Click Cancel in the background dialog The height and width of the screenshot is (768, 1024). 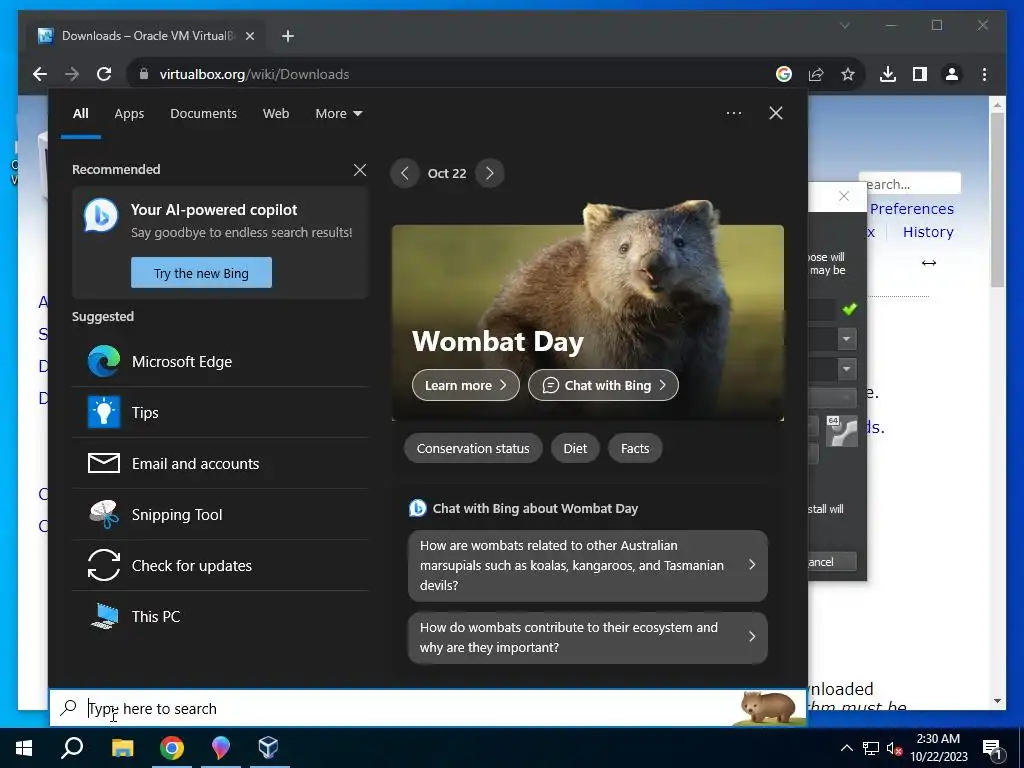click(831, 562)
